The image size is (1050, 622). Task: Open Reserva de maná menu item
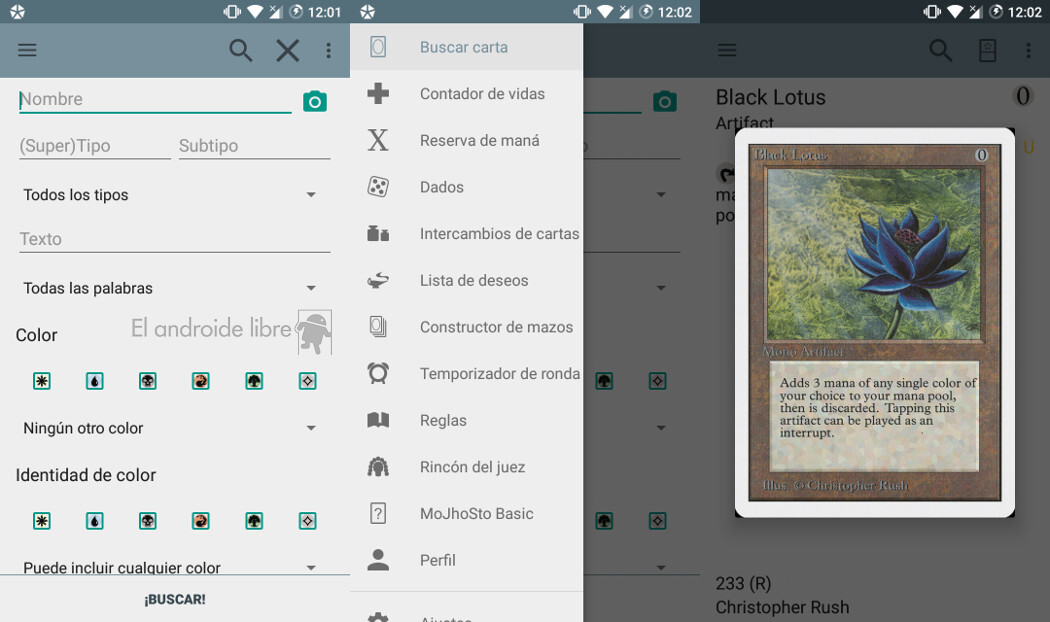pyautogui.click(x=467, y=140)
